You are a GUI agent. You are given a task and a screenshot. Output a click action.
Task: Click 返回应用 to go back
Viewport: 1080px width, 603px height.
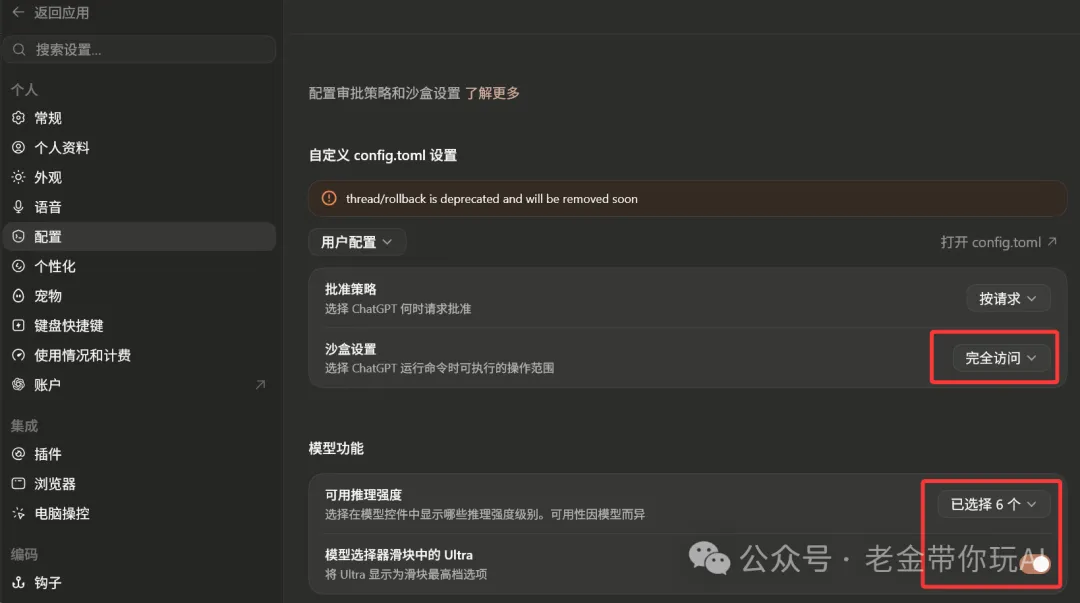61,12
